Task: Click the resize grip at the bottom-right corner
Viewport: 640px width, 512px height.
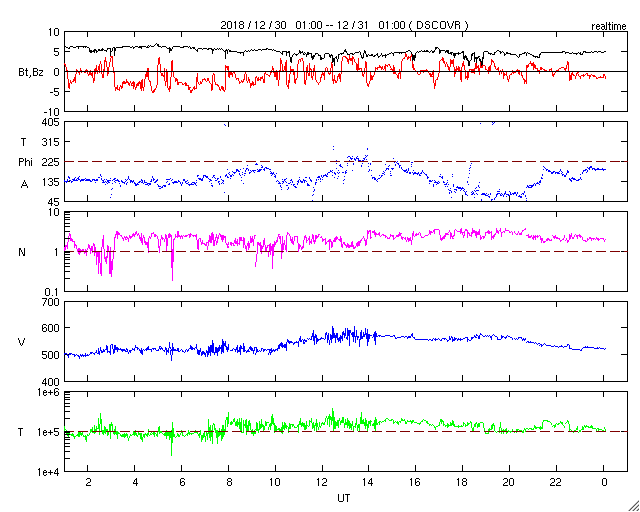Action: coord(633,506)
